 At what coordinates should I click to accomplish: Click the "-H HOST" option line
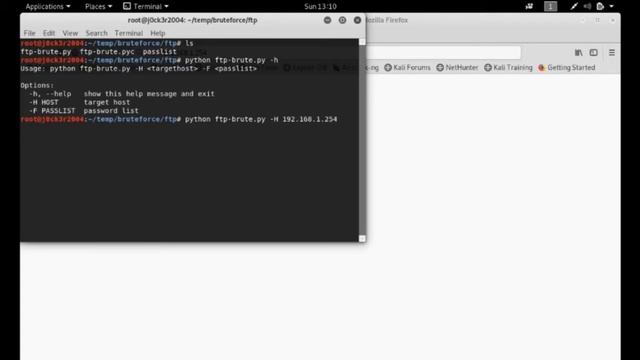coord(80,102)
